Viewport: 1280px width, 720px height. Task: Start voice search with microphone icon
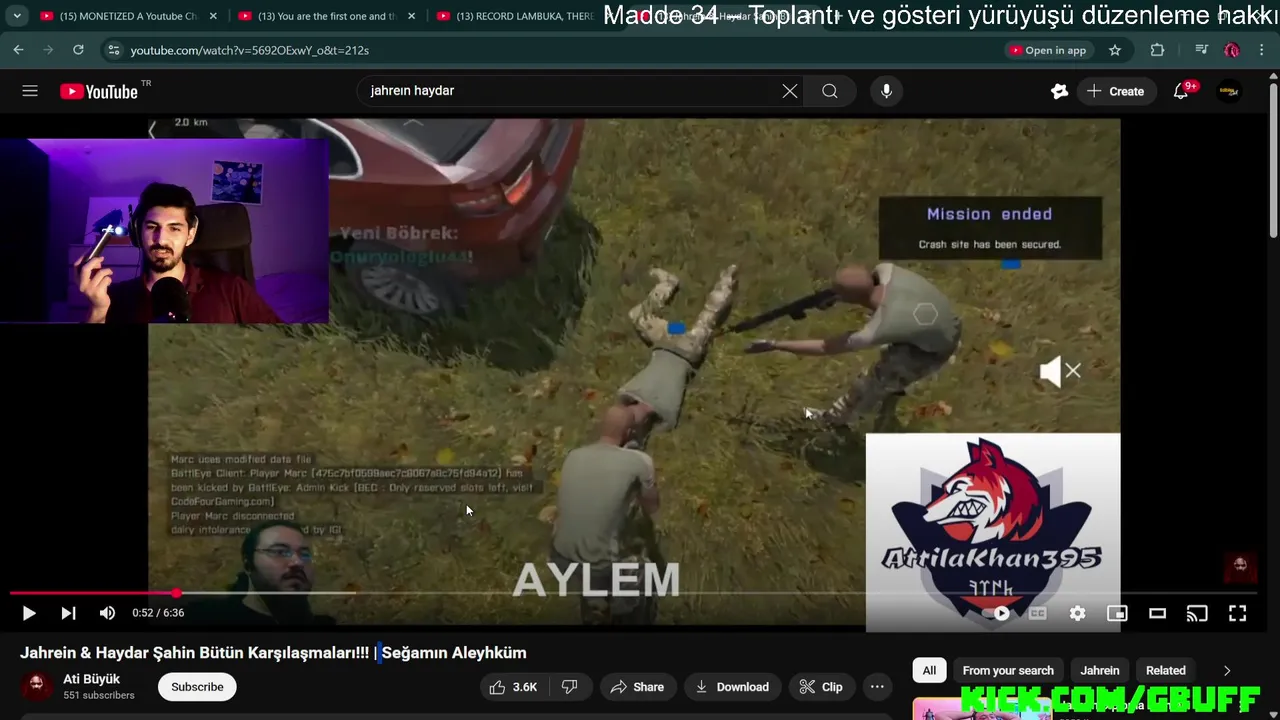coord(886,91)
